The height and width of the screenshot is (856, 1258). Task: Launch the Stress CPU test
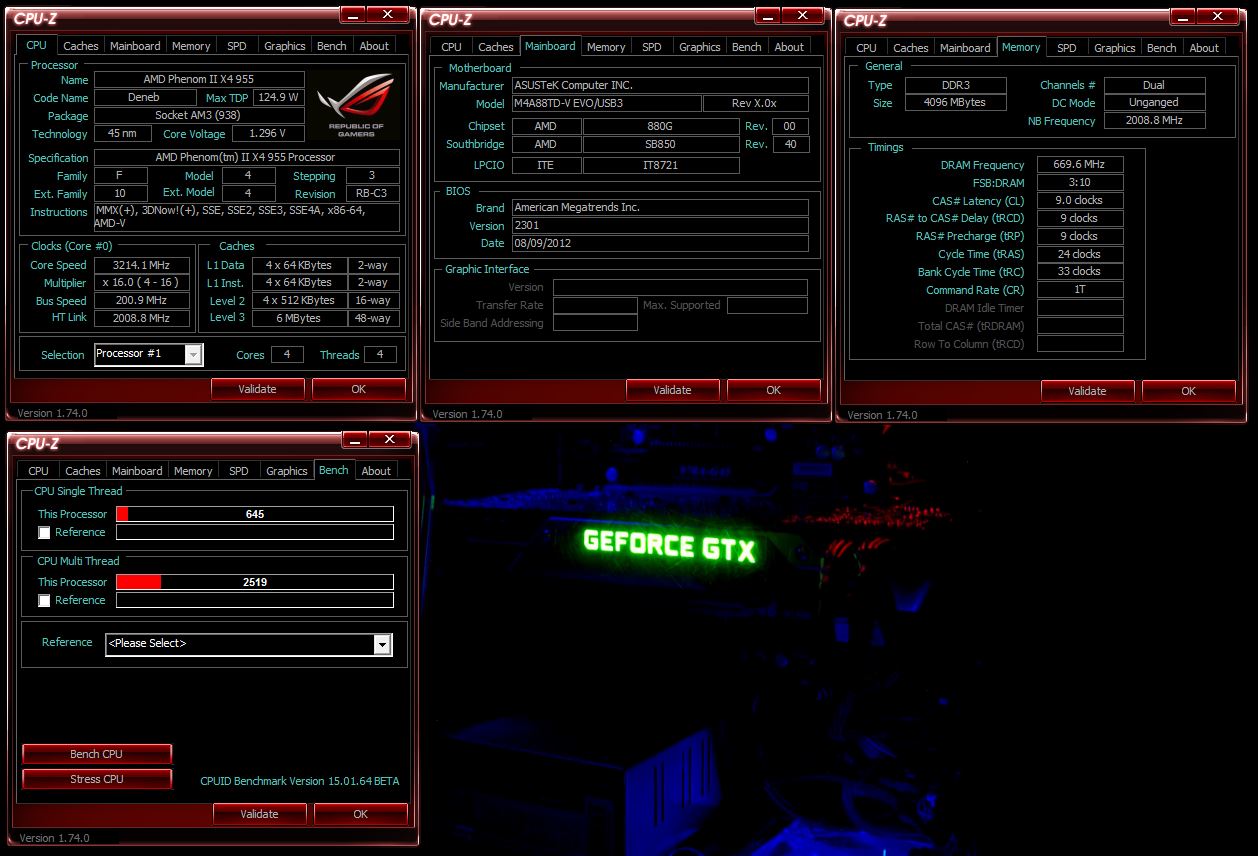(97, 779)
